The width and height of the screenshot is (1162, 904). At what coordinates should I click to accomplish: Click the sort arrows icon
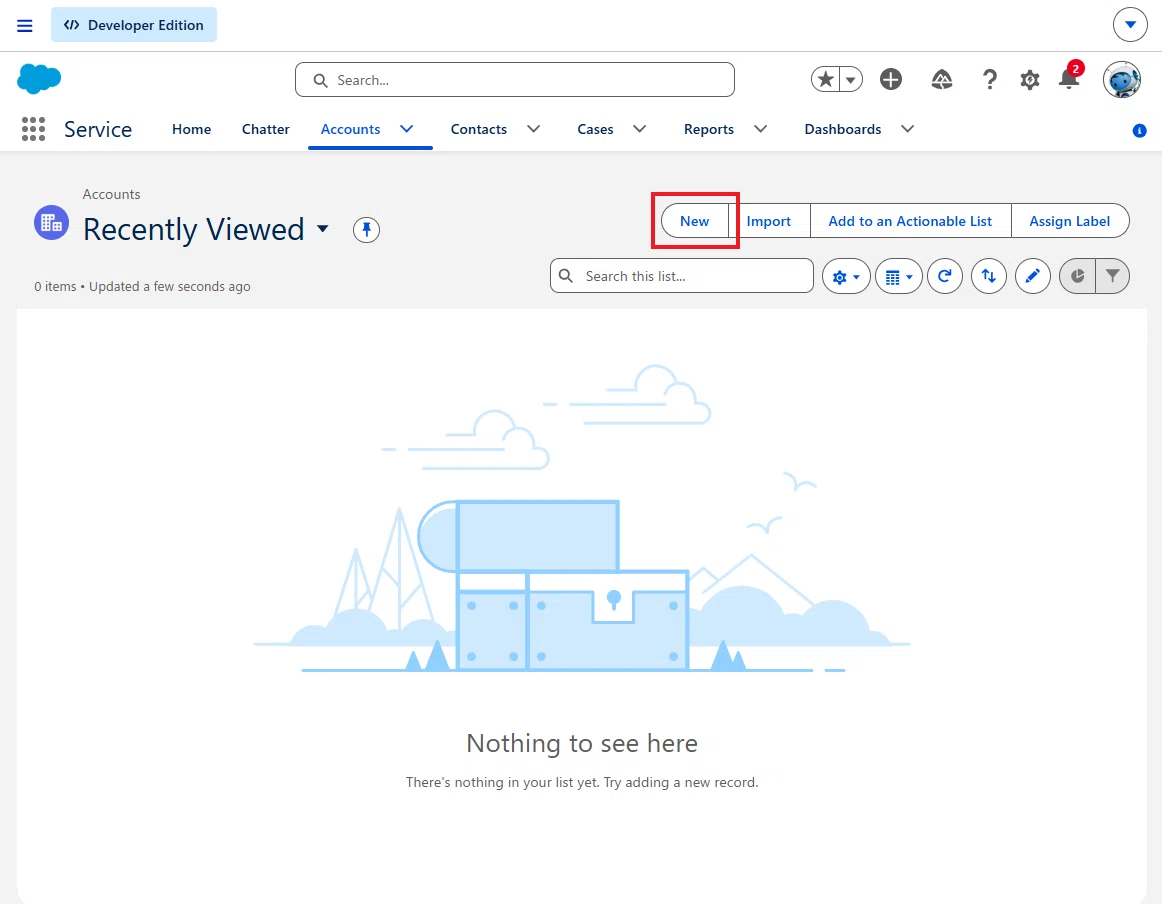(x=989, y=276)
